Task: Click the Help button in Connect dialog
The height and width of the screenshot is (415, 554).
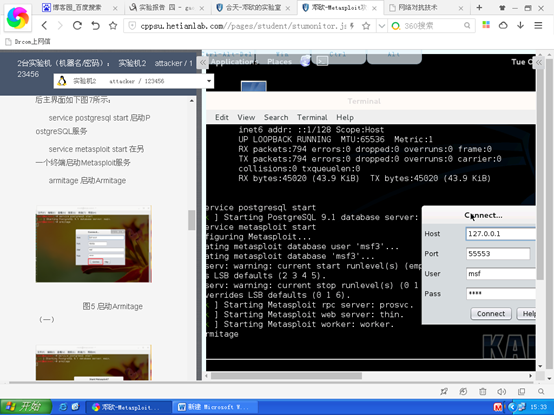Action: tap(526, 314)
